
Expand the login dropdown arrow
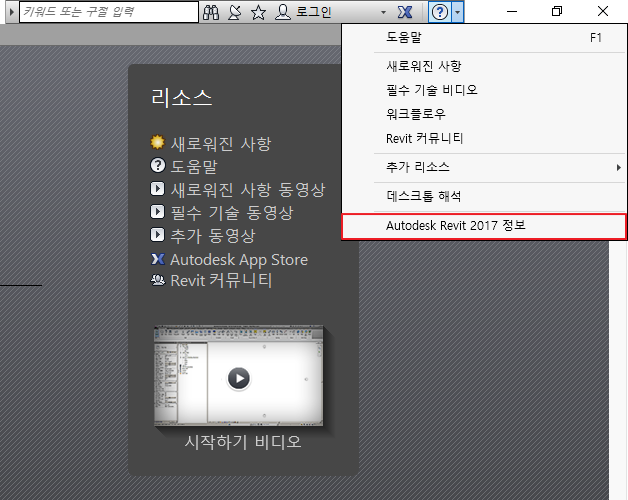[383, 12]
